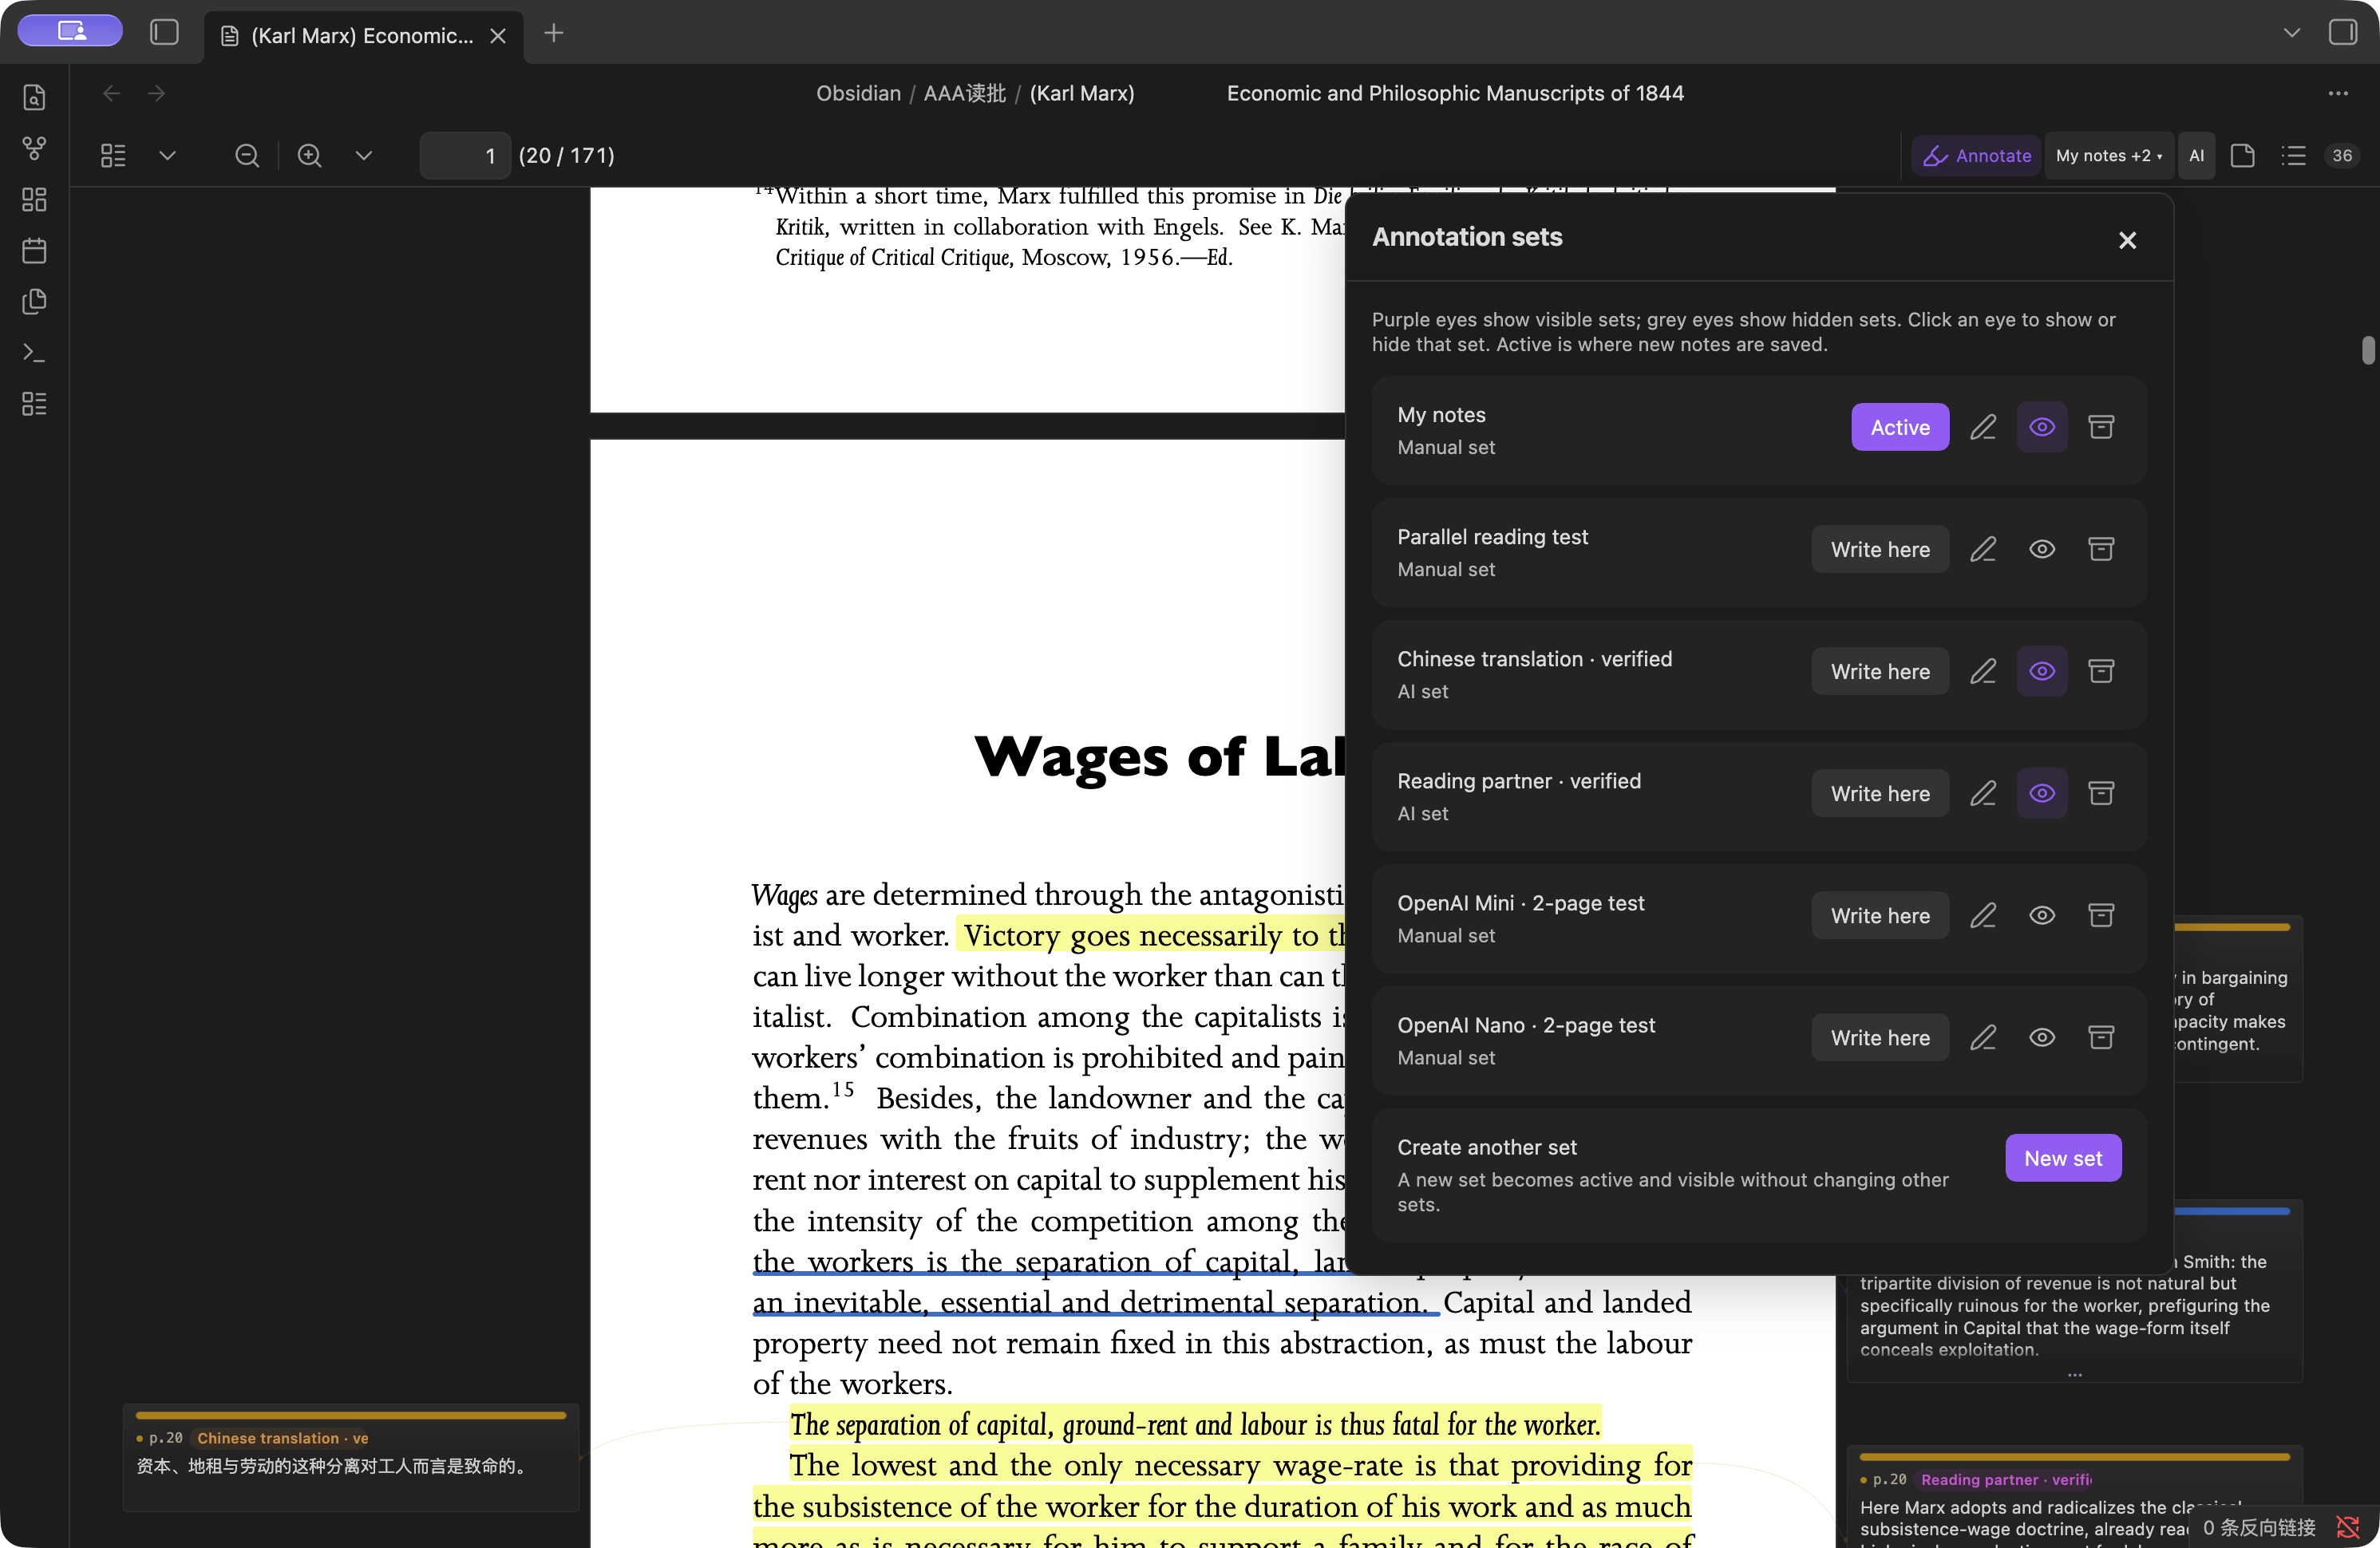2380x1548 pixels.
Task: Open the My notes +2 sets dropdown
Action: [2109, 155]
